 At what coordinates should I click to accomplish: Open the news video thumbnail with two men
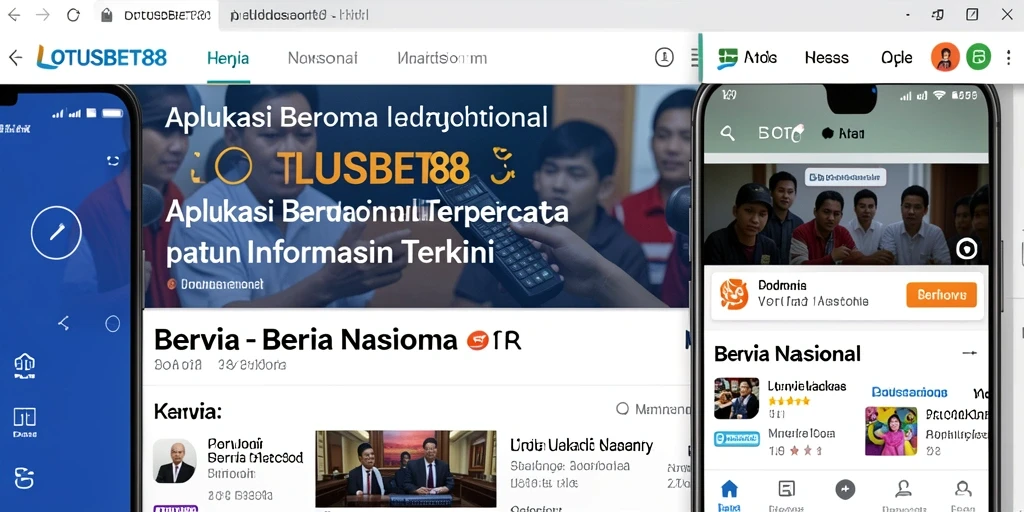pos(406,468)
